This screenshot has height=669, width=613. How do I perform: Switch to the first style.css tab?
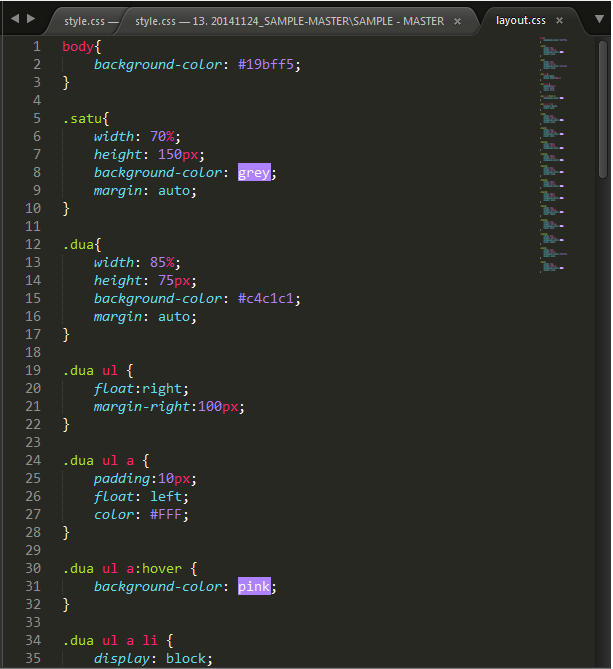[x=84, y=21]
